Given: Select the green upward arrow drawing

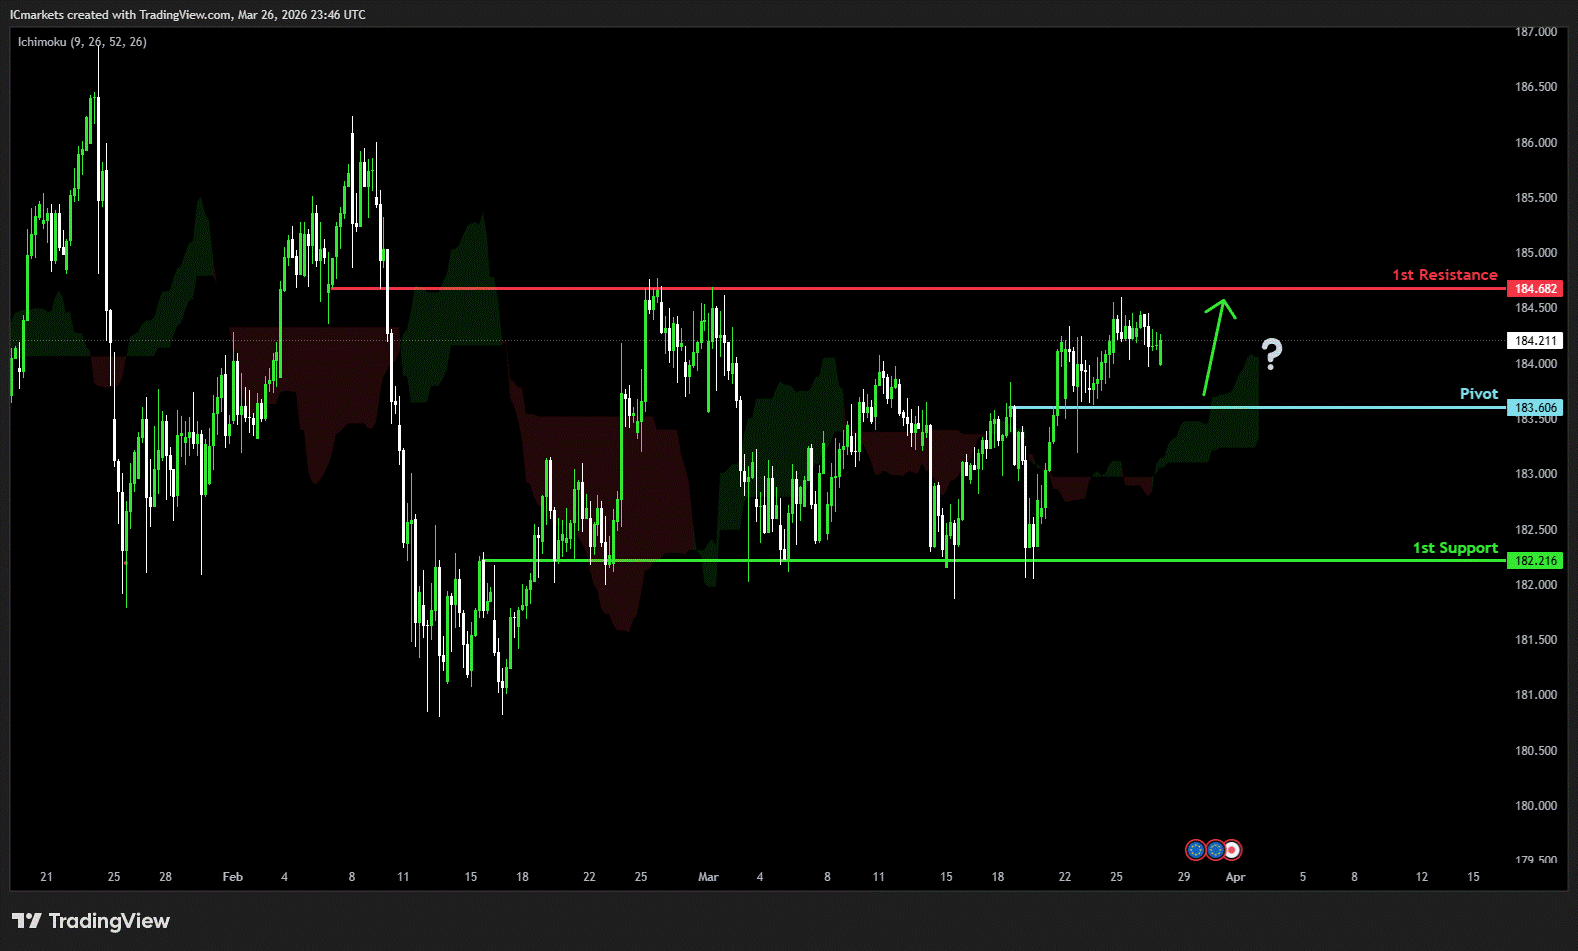Looking at the screenshot, I should point(1218,346).
